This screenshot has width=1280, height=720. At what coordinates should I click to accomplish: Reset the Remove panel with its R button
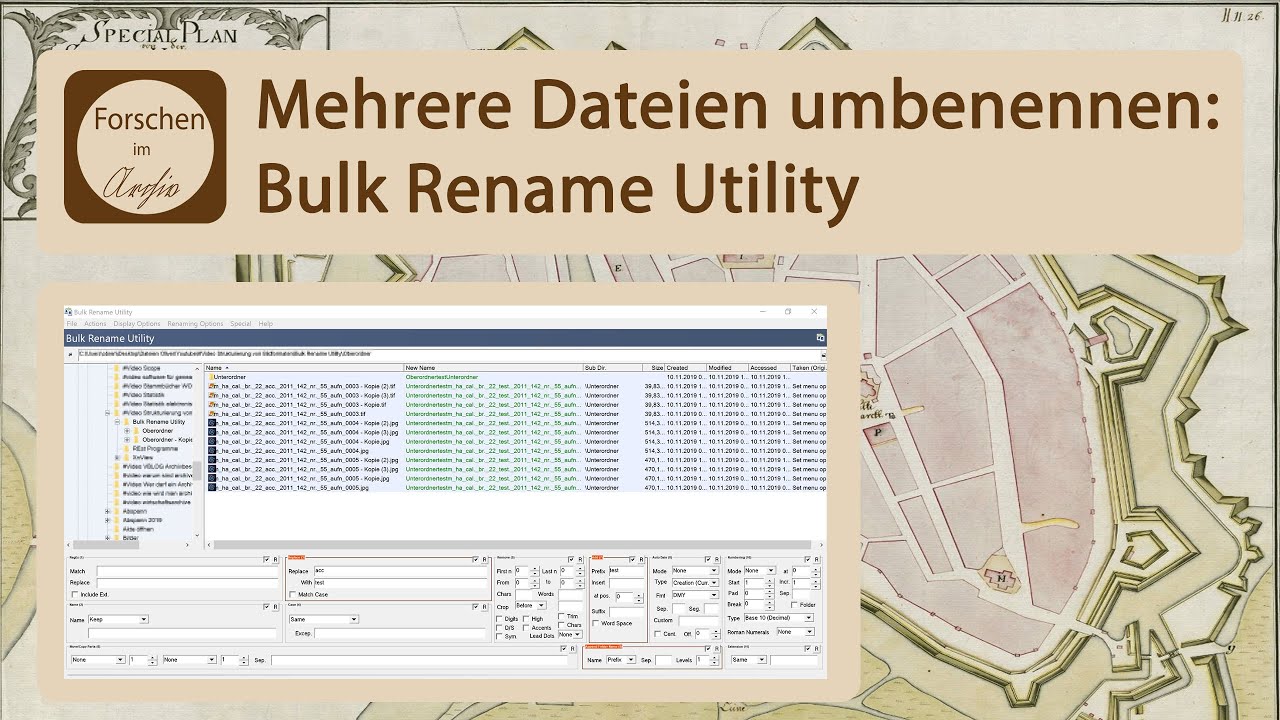coord(580,559)
